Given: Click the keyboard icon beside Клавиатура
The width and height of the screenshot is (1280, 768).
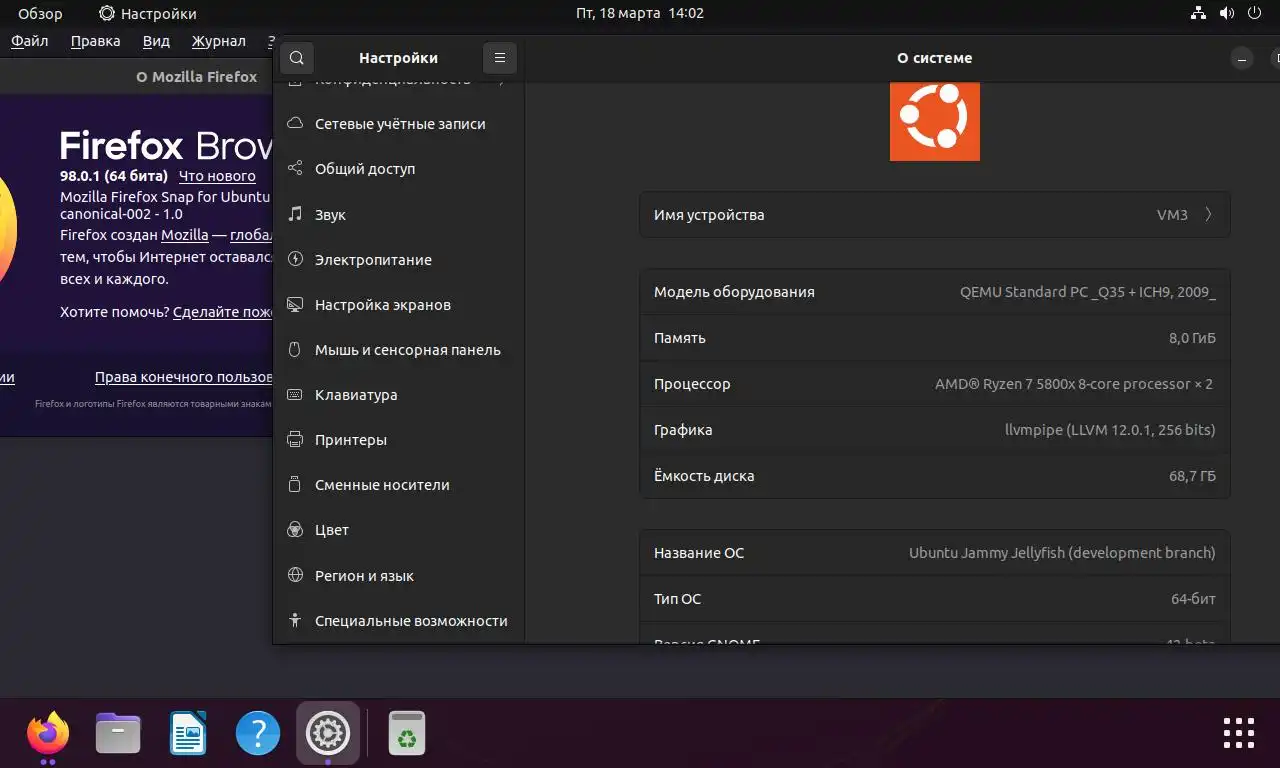Looking at the screenshot, I should 295,395.
